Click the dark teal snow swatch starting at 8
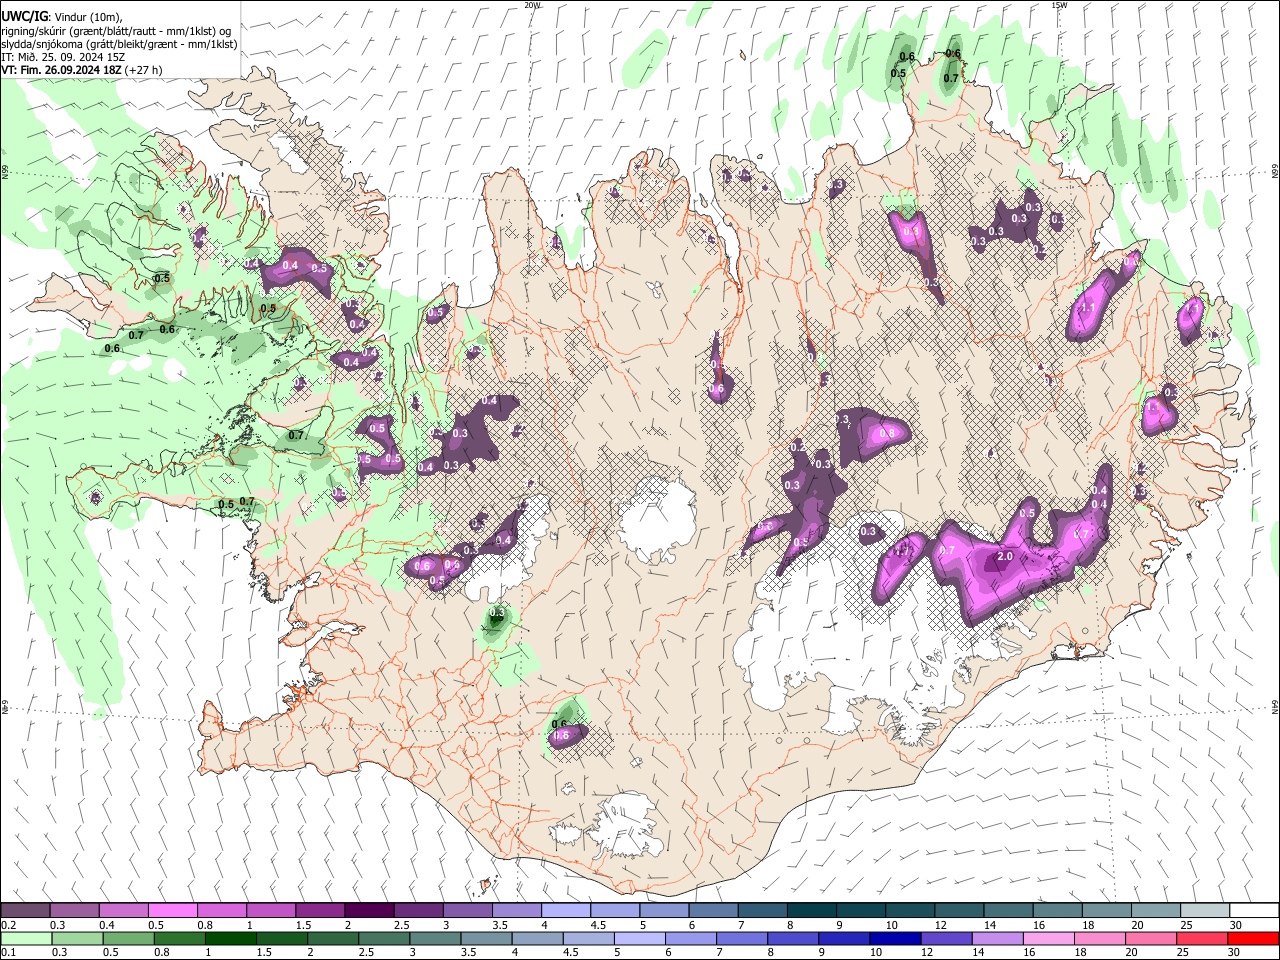Image resolution: width=1280 pixels, height=960 pixels. tap(810, 911)
